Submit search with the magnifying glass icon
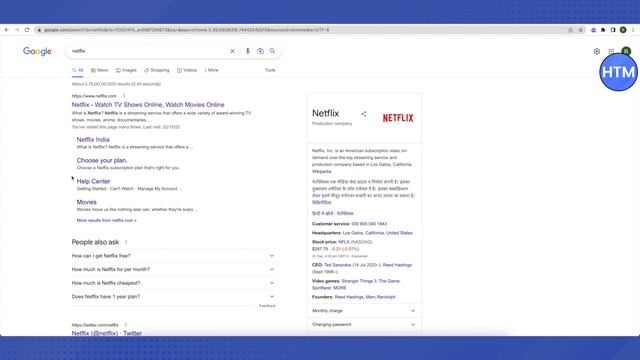The height and width of the screenshot is (360, 640). pos(272,51)
